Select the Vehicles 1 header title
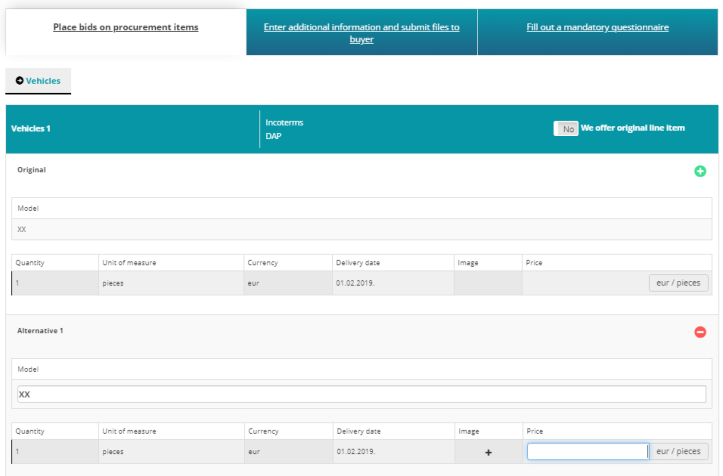 click(30, 129)
